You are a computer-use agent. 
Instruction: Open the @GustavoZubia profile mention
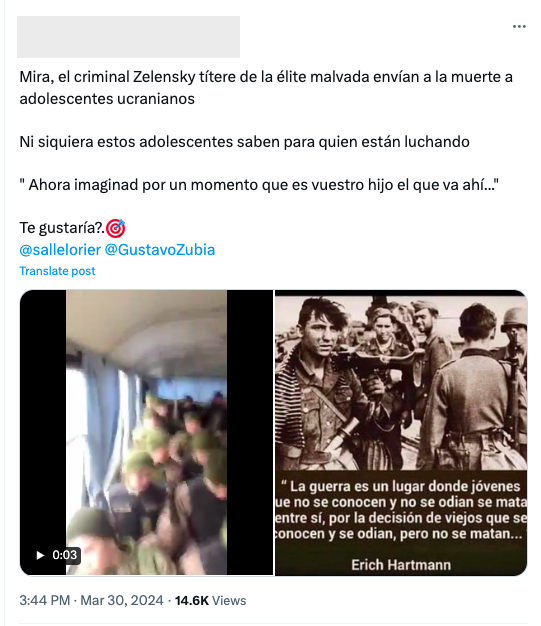160,250
